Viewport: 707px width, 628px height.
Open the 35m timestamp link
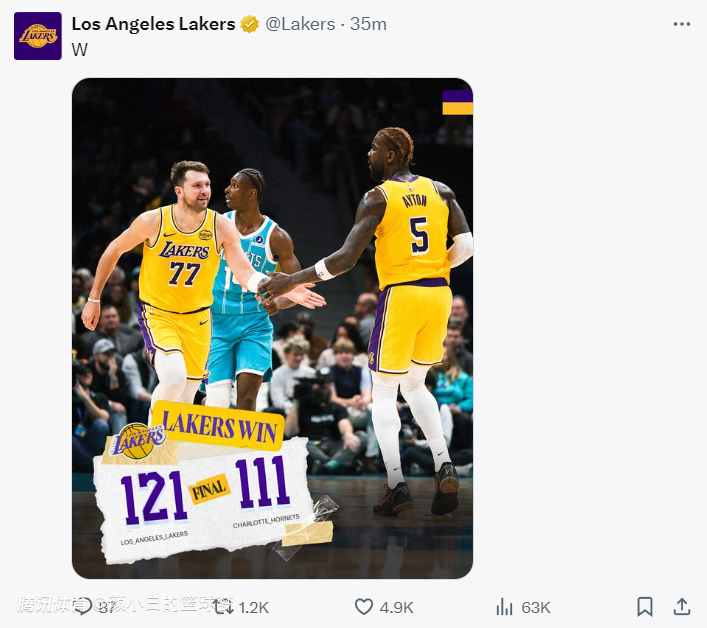368,24
